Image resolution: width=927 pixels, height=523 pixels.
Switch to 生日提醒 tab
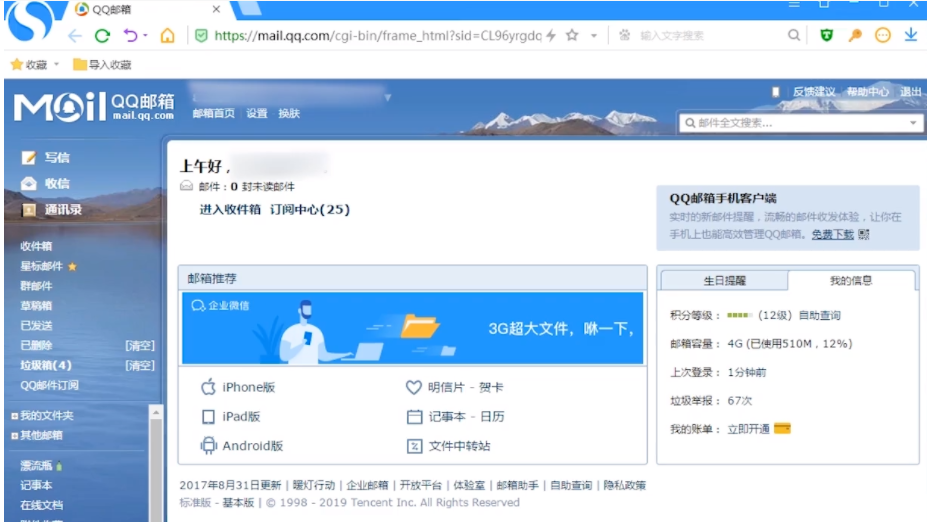point(724,281)
